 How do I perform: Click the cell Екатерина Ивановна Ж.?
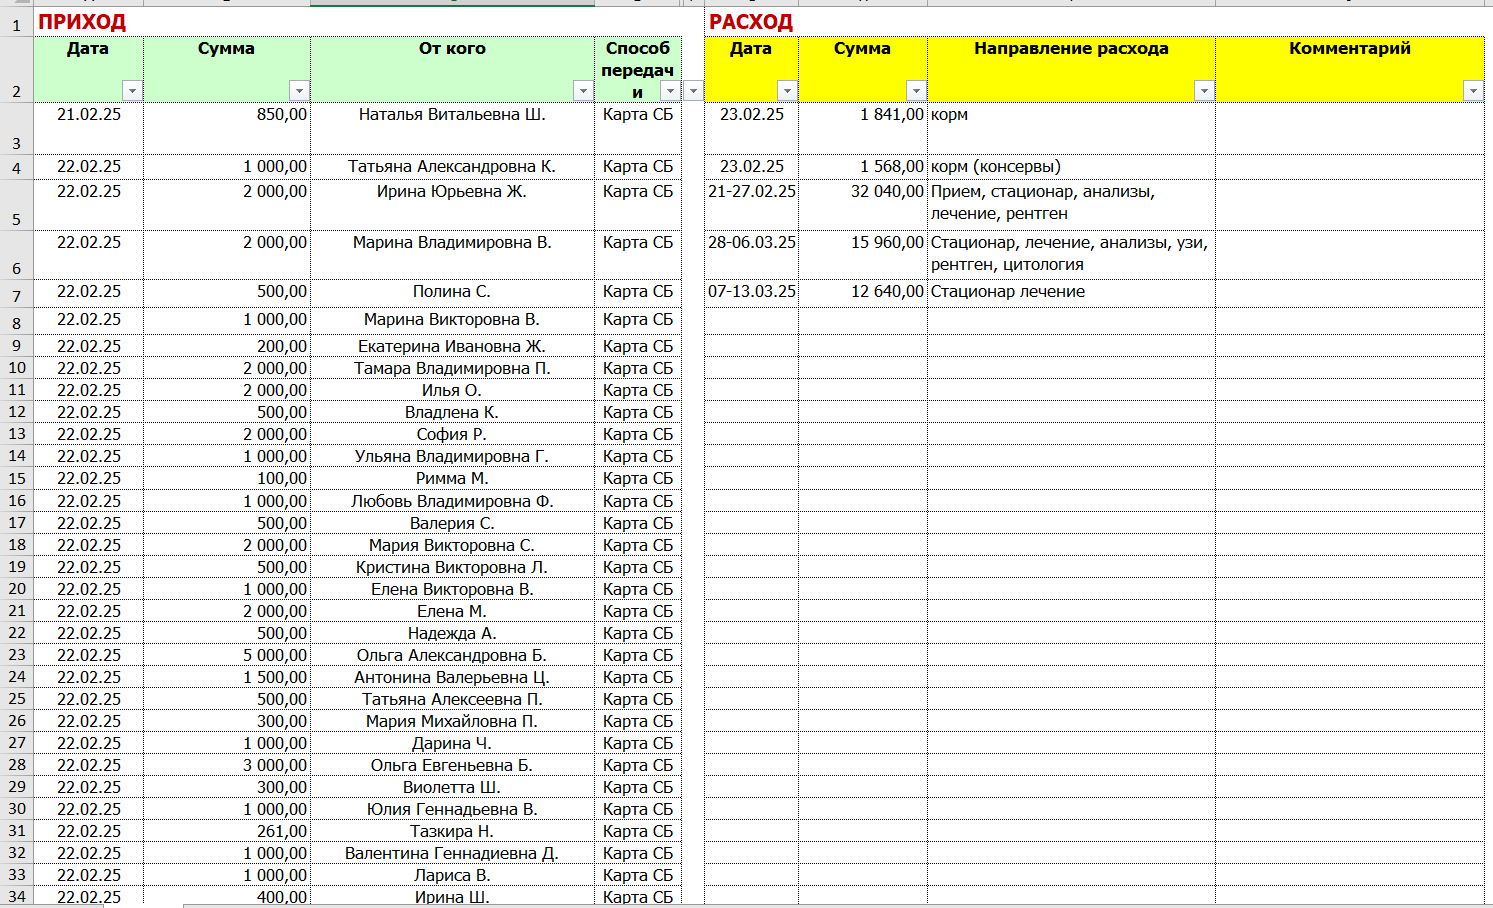point(453,346)
